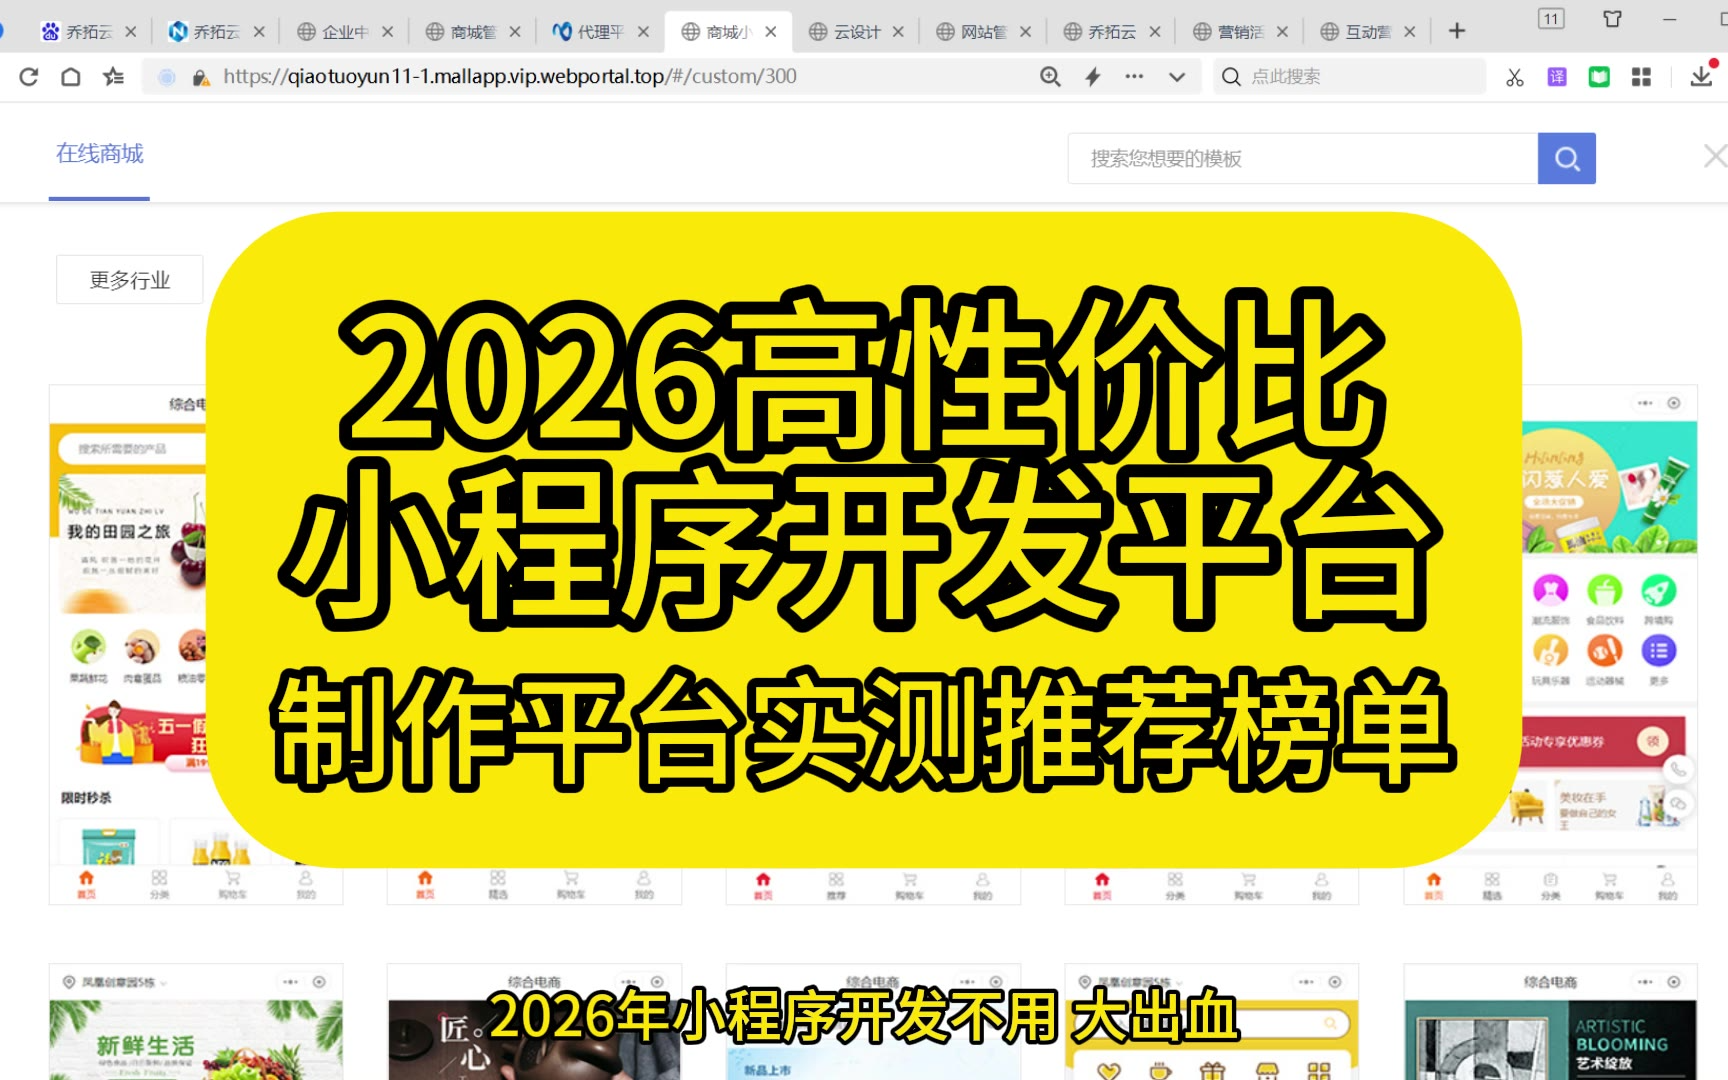Open the 更多行业 industry button

[x=130, y=280]
